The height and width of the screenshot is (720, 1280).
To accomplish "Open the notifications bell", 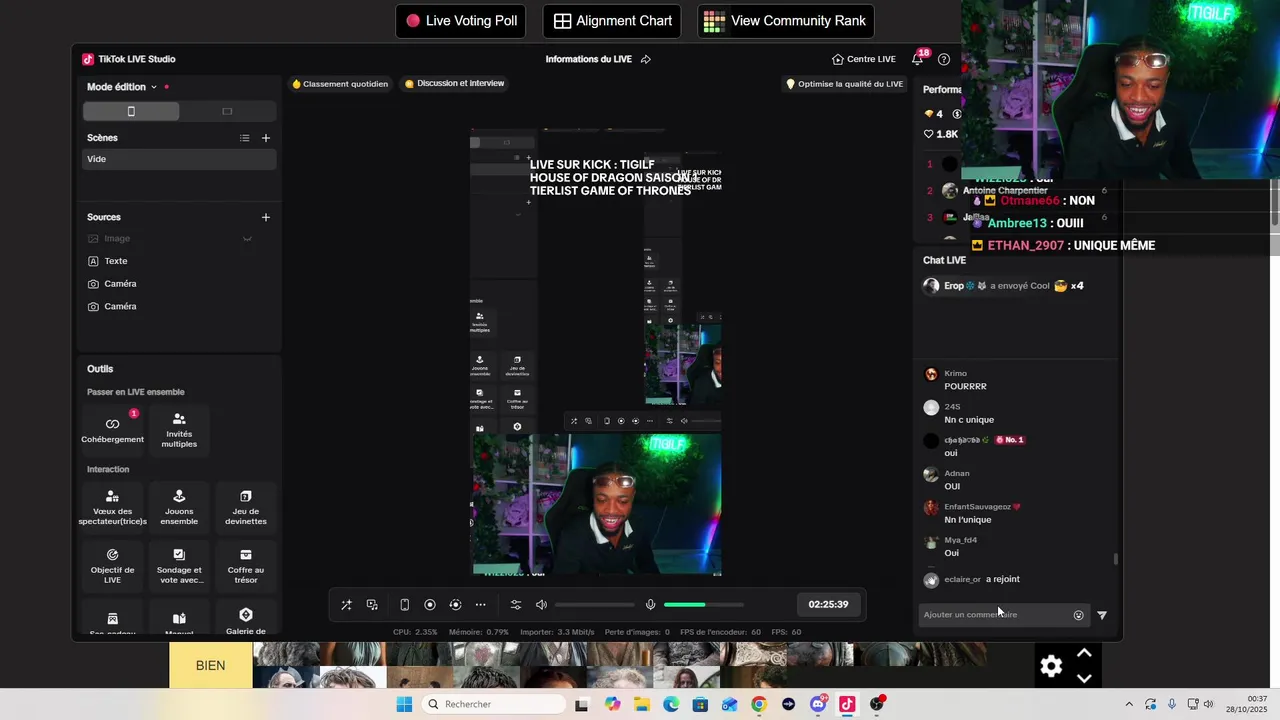I will click(917, 59).
